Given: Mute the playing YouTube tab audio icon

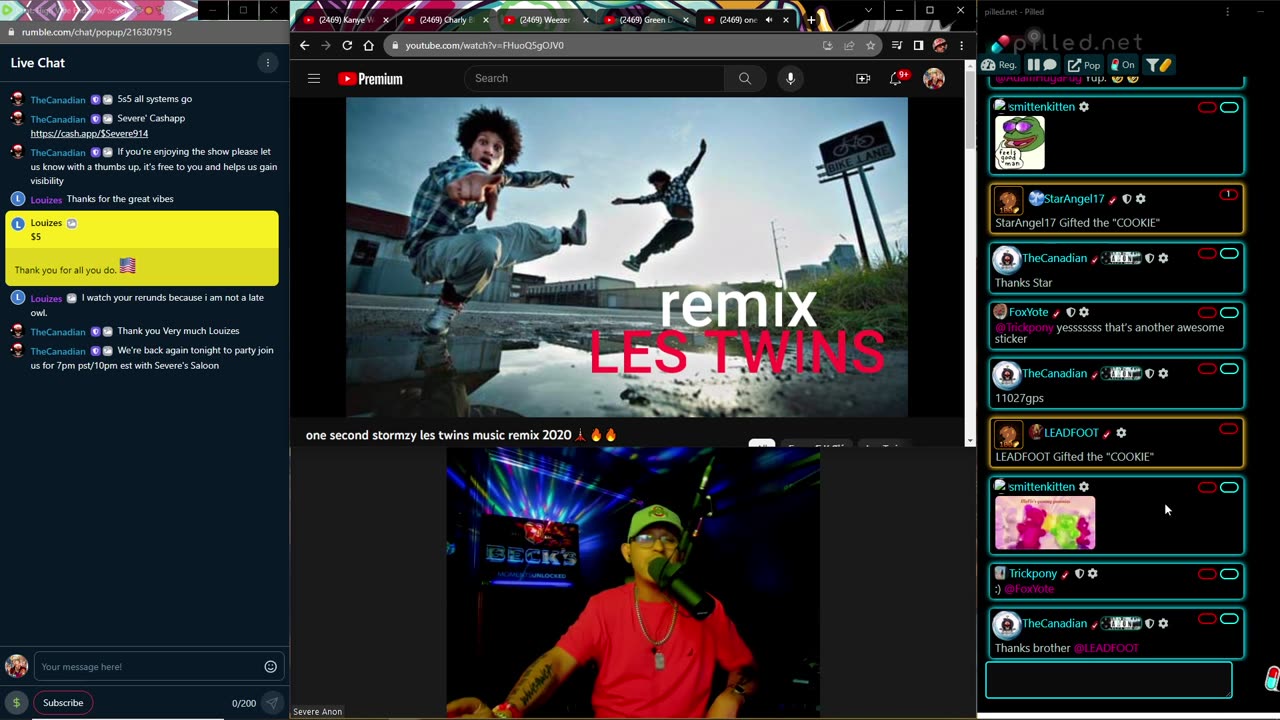Looking at the screenshot, I should (769, 20).
